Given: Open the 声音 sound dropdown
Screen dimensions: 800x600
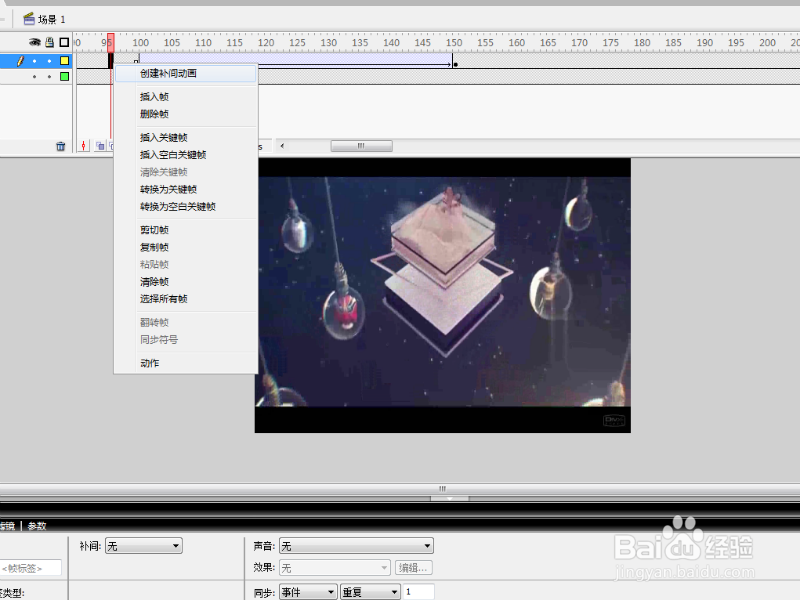Looking at the screenshot, I should (356, 546).
